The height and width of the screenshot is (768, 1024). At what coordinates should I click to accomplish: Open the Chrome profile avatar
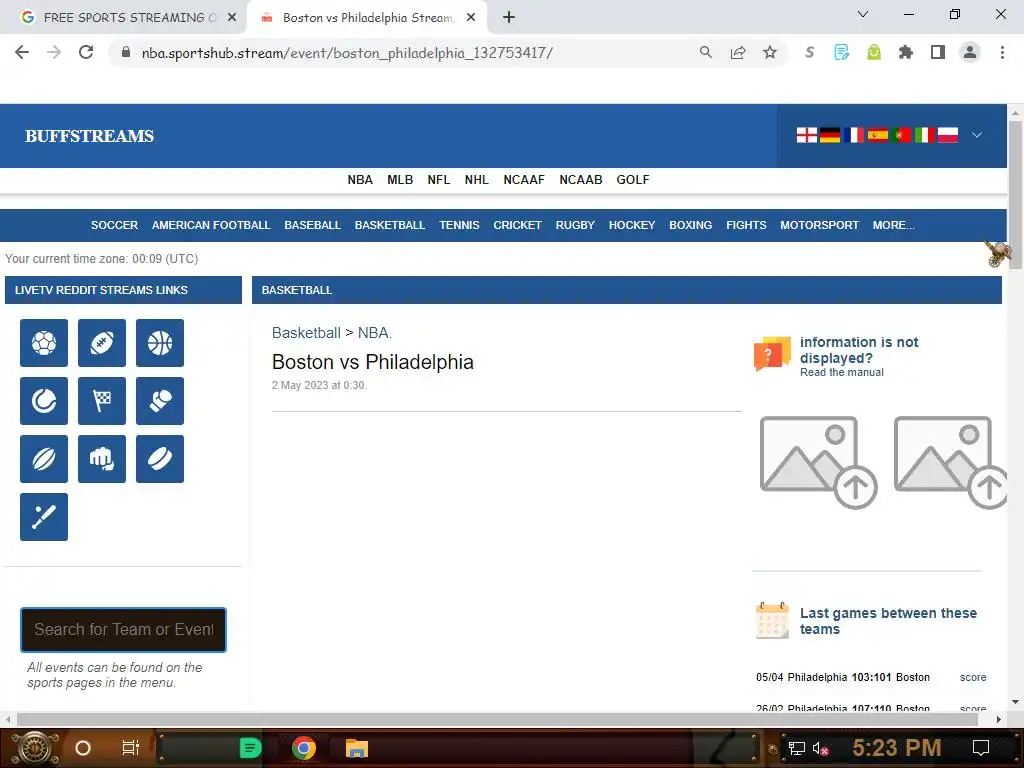(x=970, y=52)
